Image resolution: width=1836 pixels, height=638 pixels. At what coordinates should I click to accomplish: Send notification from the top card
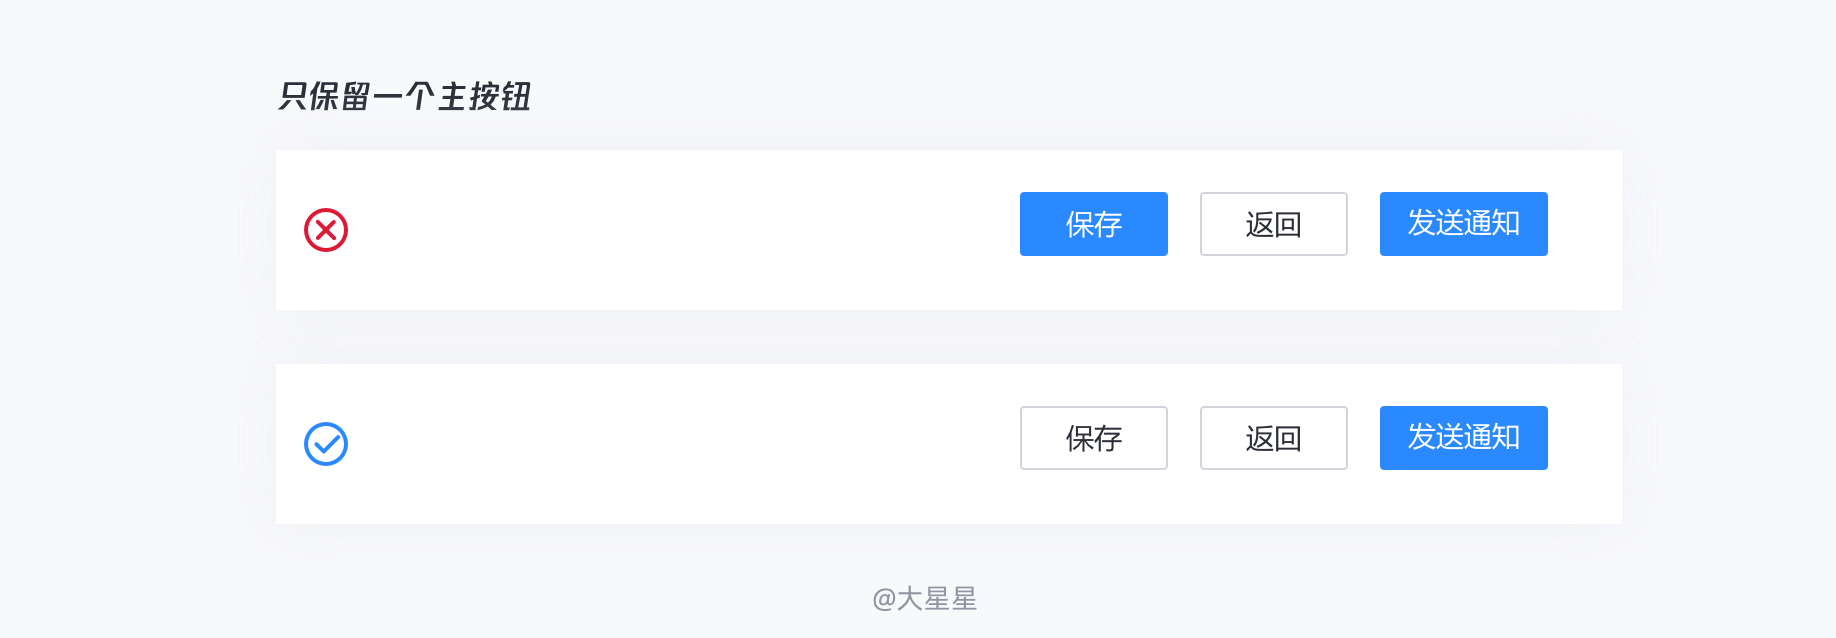1464,224
